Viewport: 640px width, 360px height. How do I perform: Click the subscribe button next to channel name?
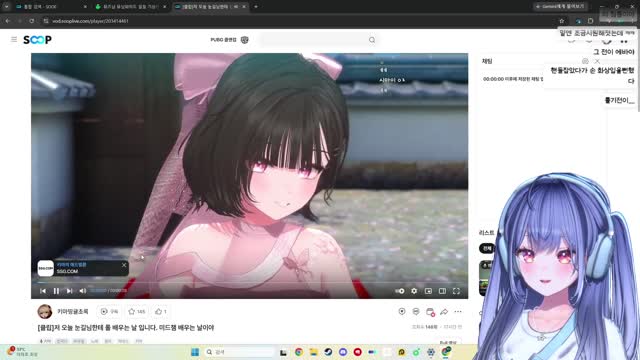click(109, 311)
